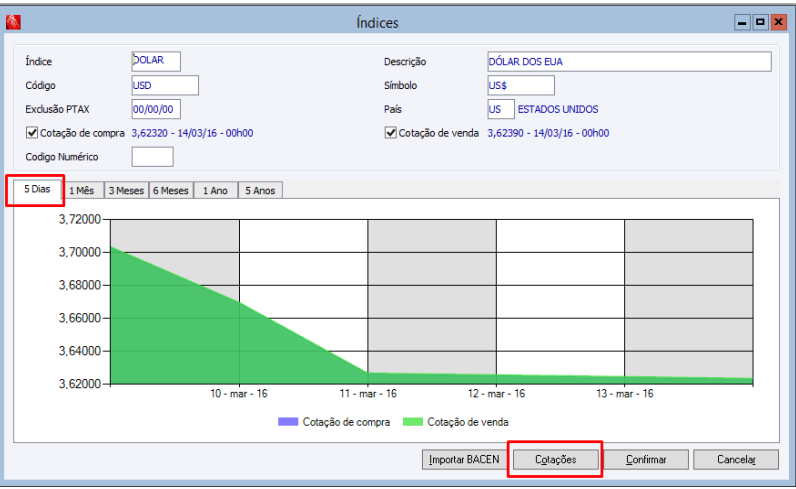The image size is (796, 489).
Task: Switch to the 1 Mês tab
Action: (x=82, y=190)
